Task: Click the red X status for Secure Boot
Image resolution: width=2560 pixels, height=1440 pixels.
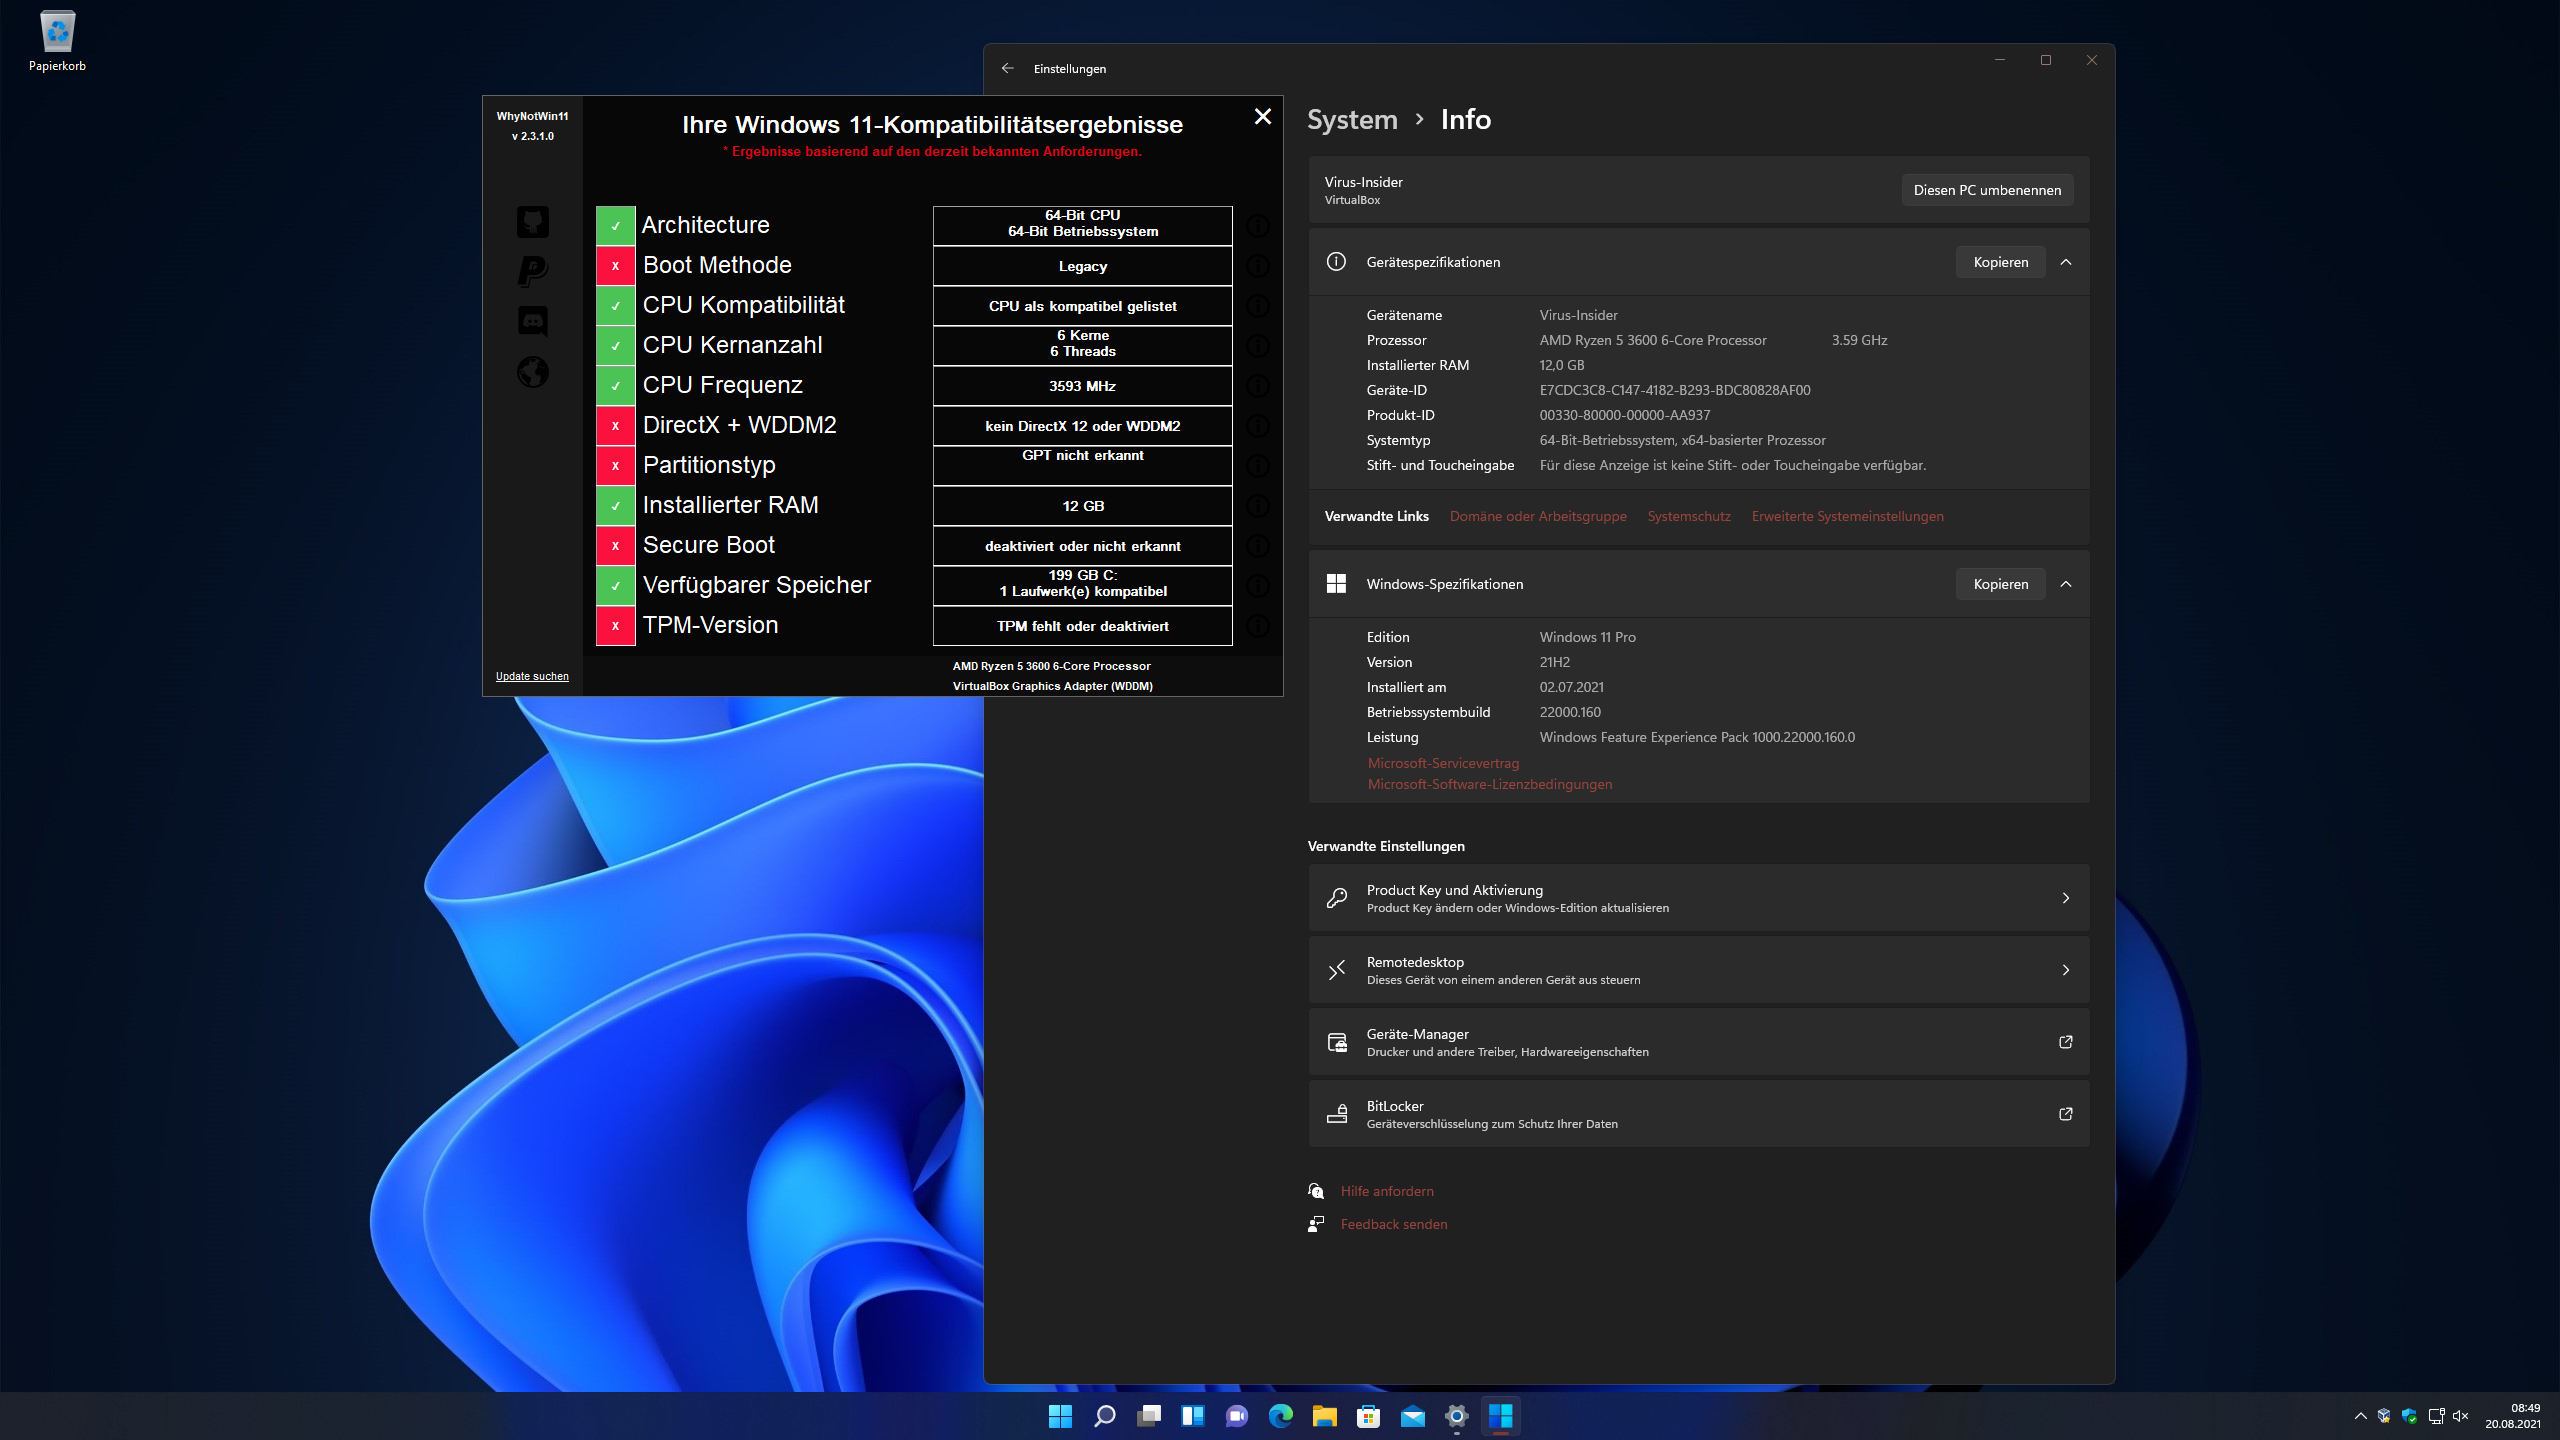Action: [615, 546]
